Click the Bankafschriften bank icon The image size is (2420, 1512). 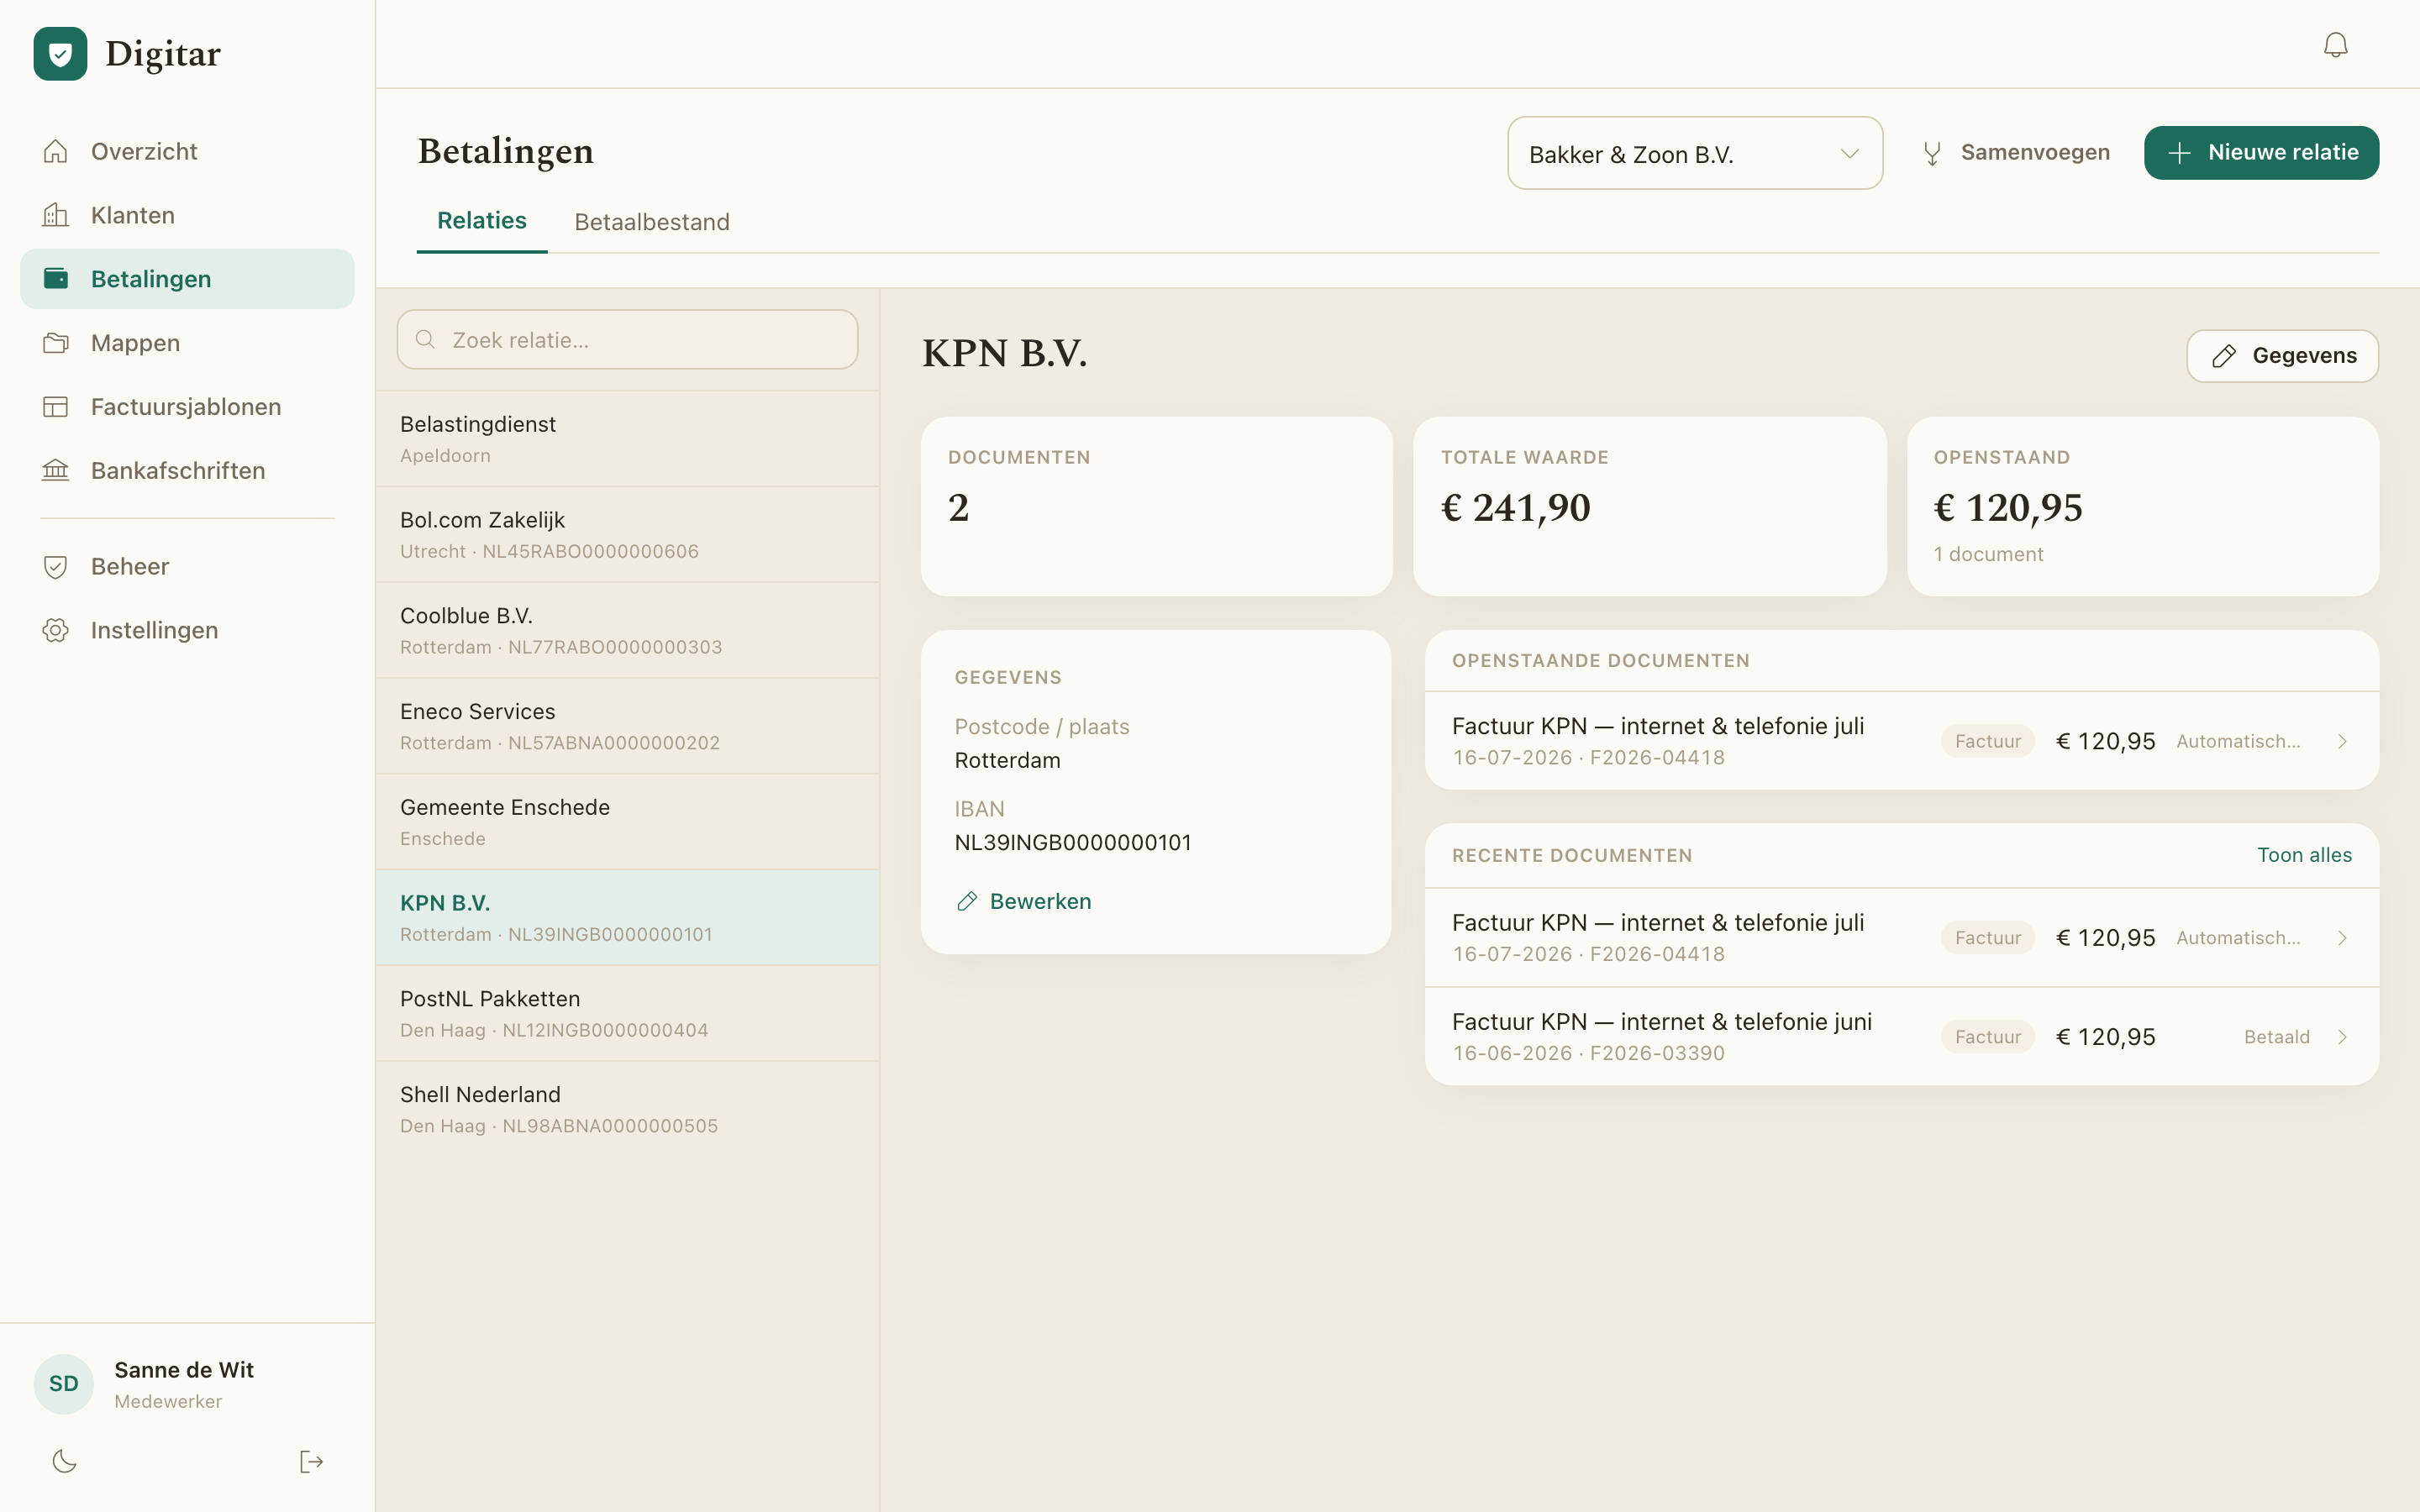tap(56, 470)
